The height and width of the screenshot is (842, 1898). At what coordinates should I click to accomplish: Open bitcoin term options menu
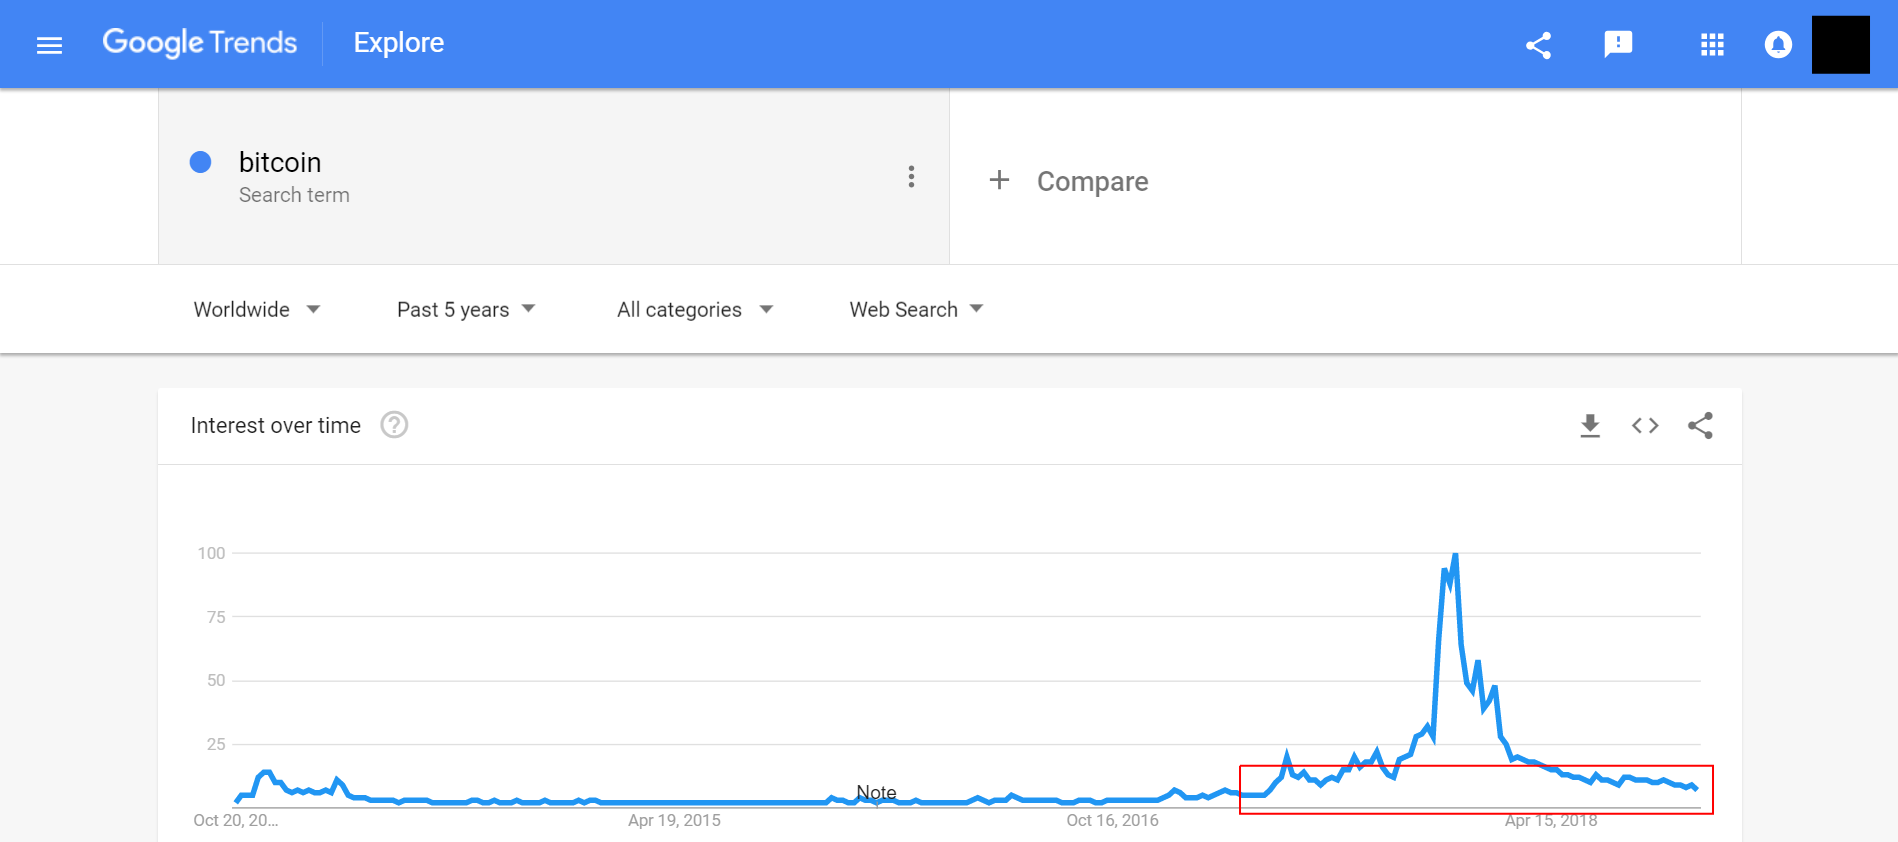tap(911, 177)
